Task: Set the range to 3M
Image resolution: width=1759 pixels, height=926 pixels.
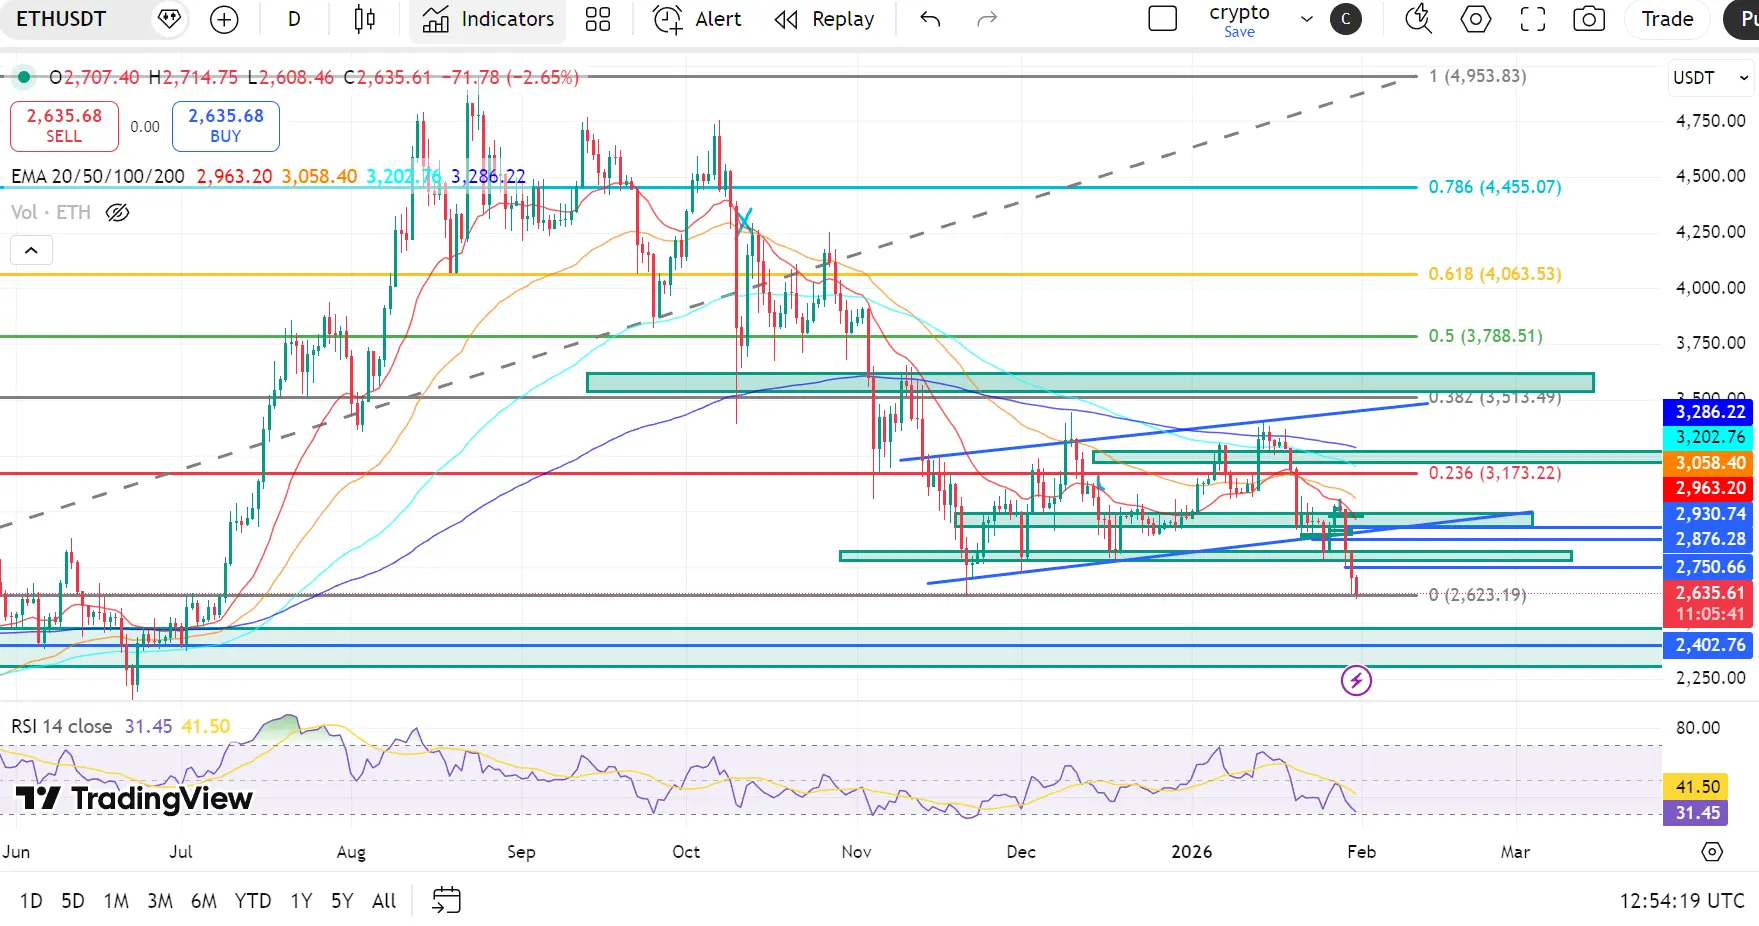Action: pyautogui.click(x=160, y=901)
